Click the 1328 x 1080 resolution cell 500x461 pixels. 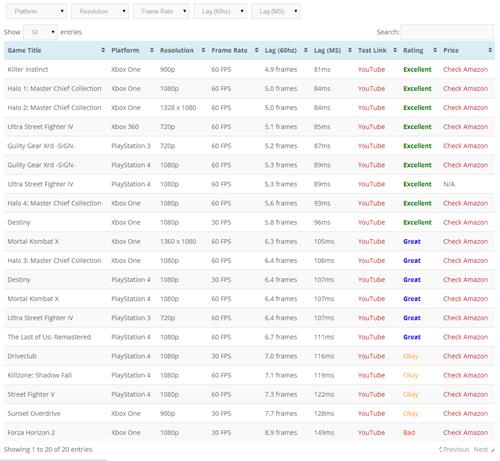point(178,108)
